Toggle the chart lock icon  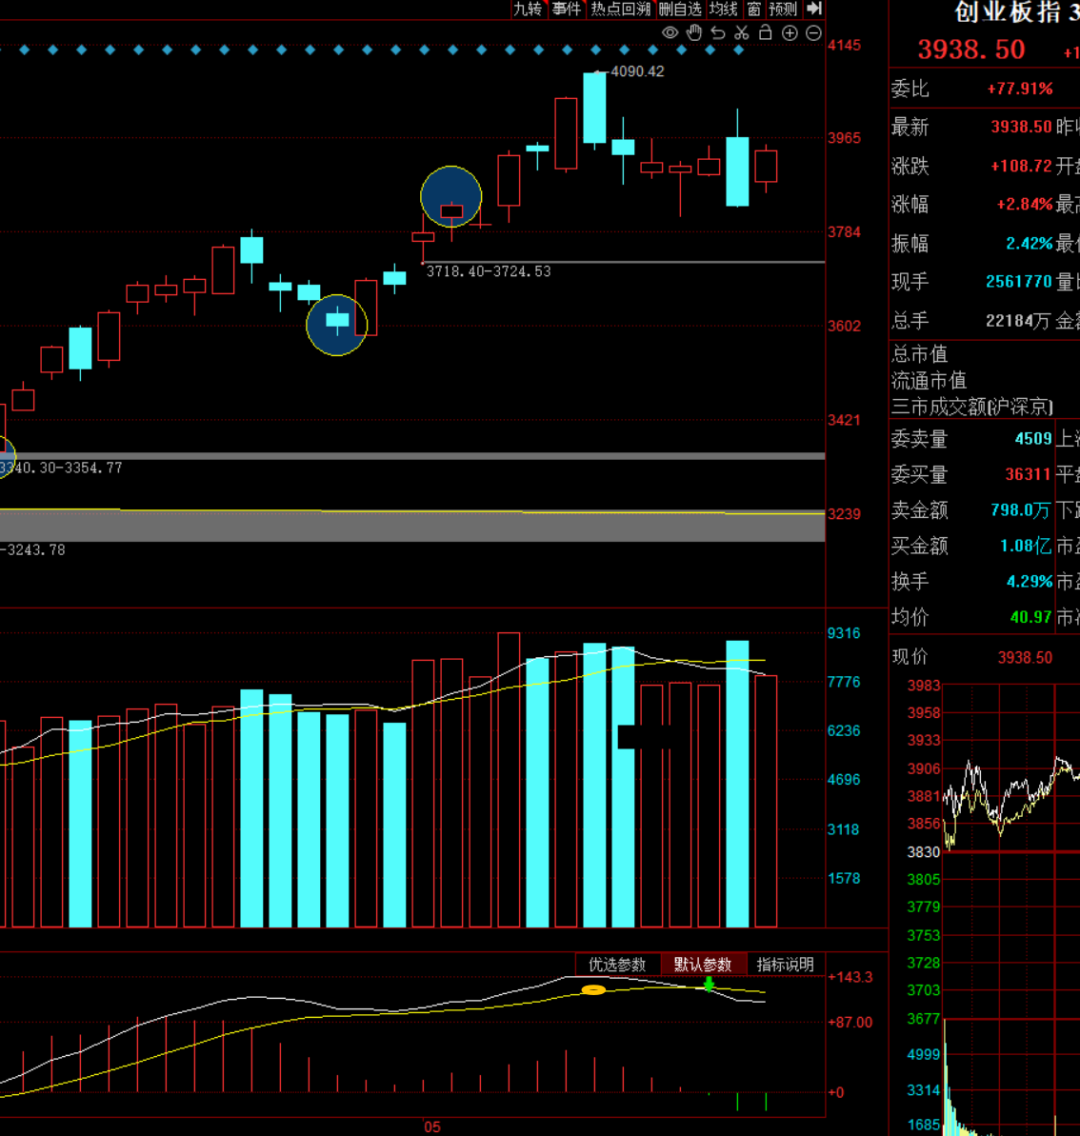coord(766,33)
